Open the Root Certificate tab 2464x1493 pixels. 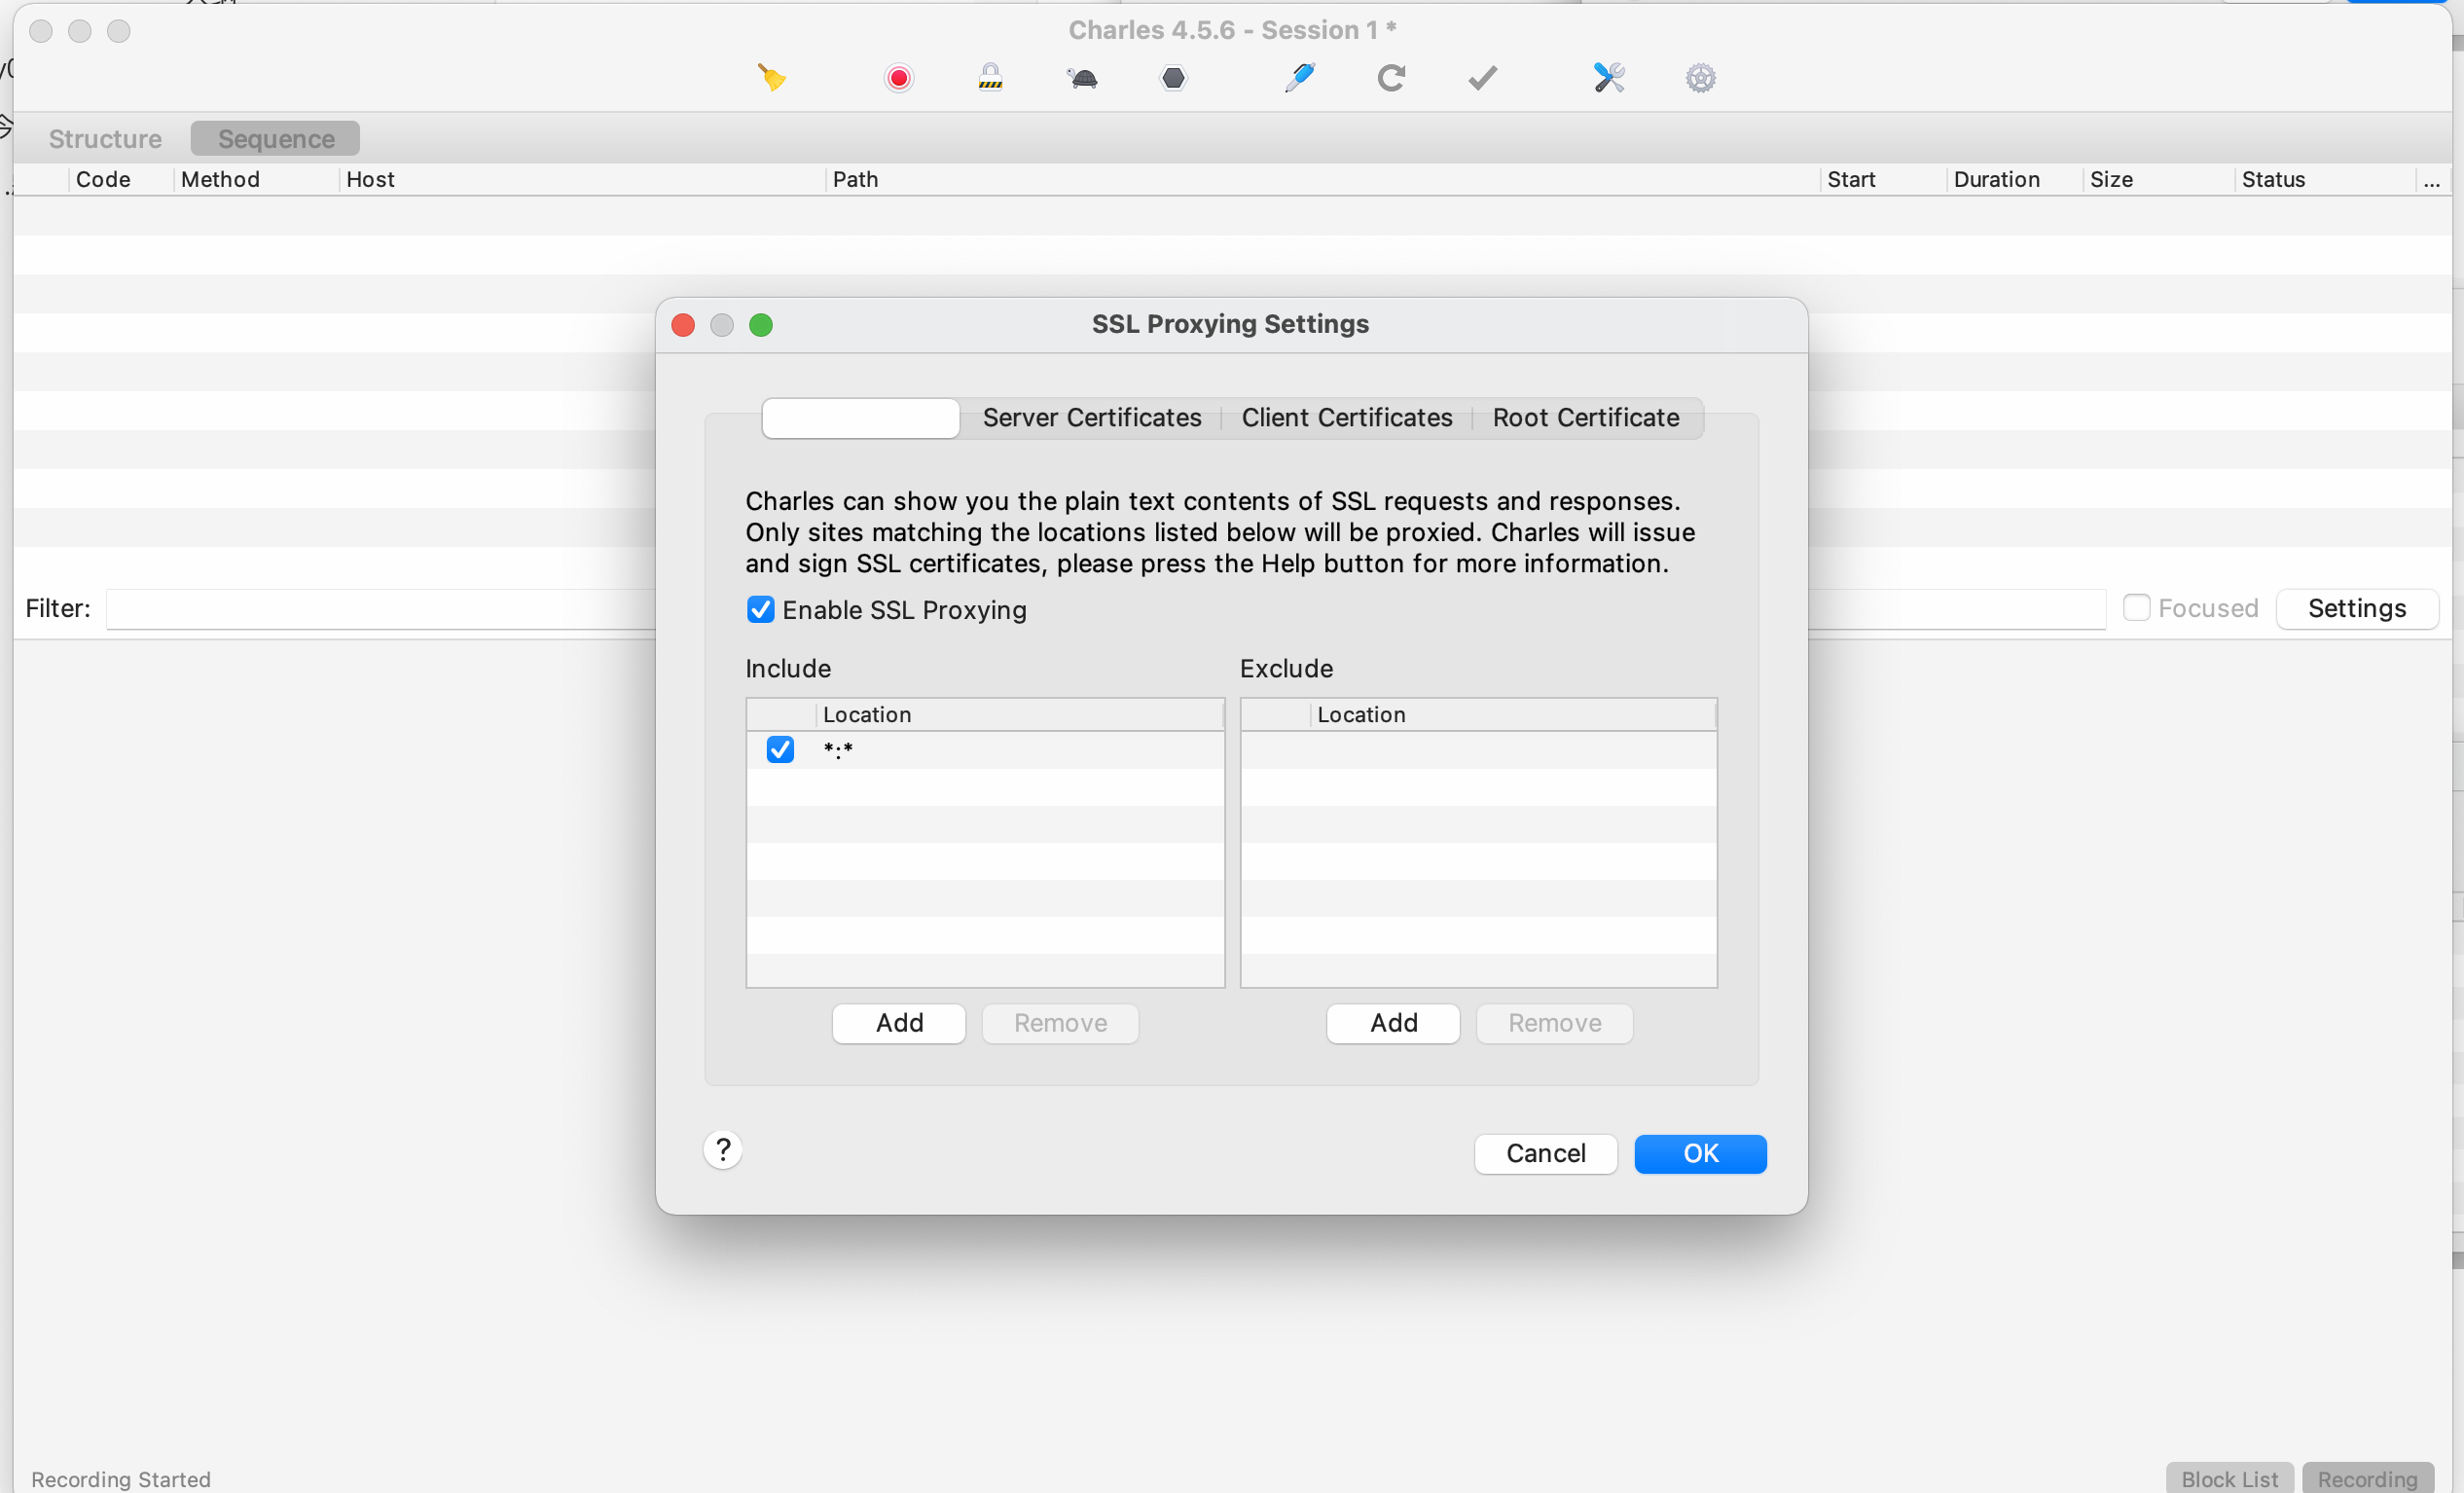(1586, 418)
